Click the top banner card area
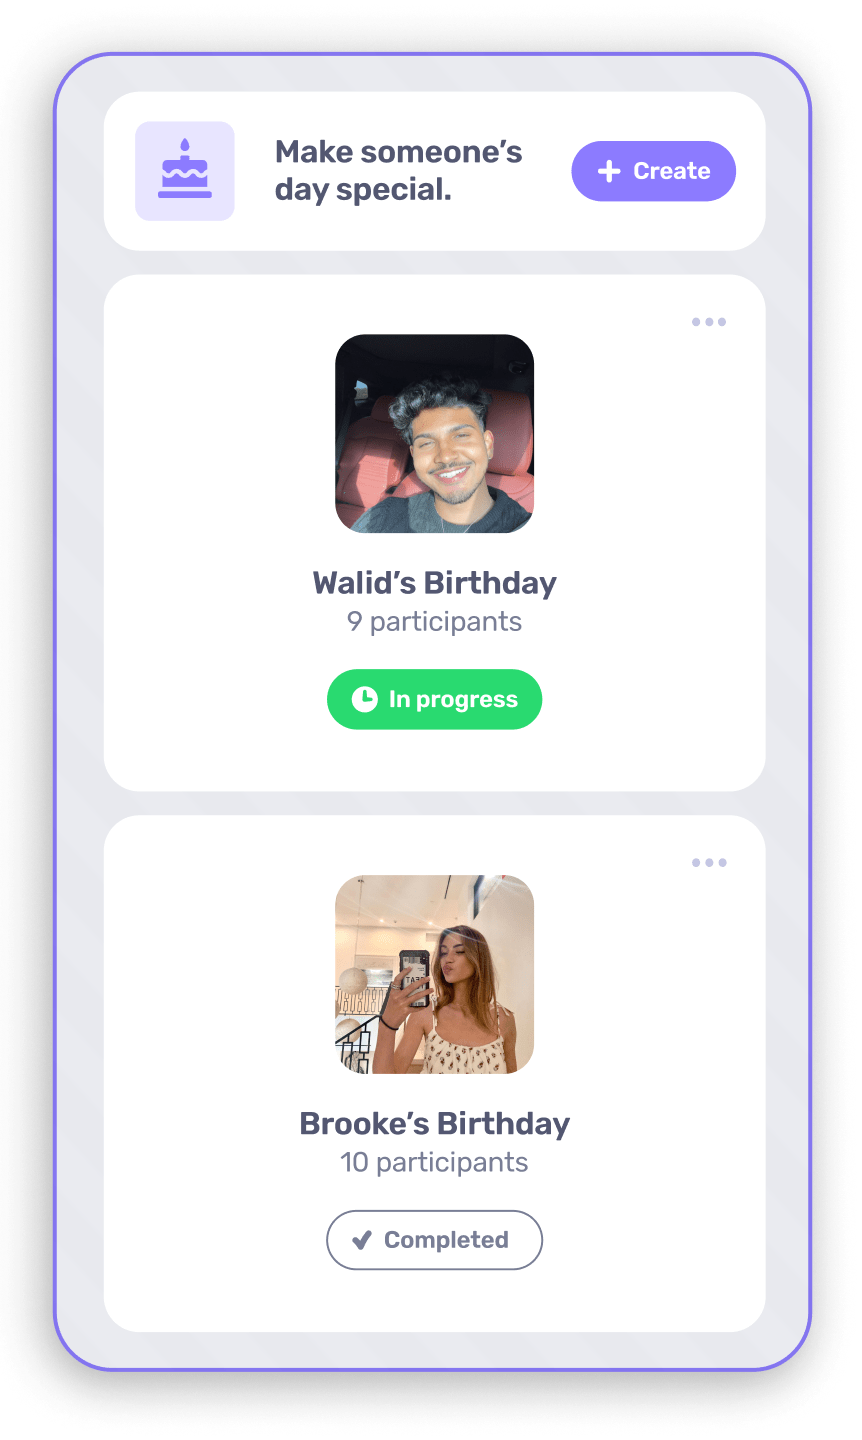 pyautogui.click(x=434, y=171)
